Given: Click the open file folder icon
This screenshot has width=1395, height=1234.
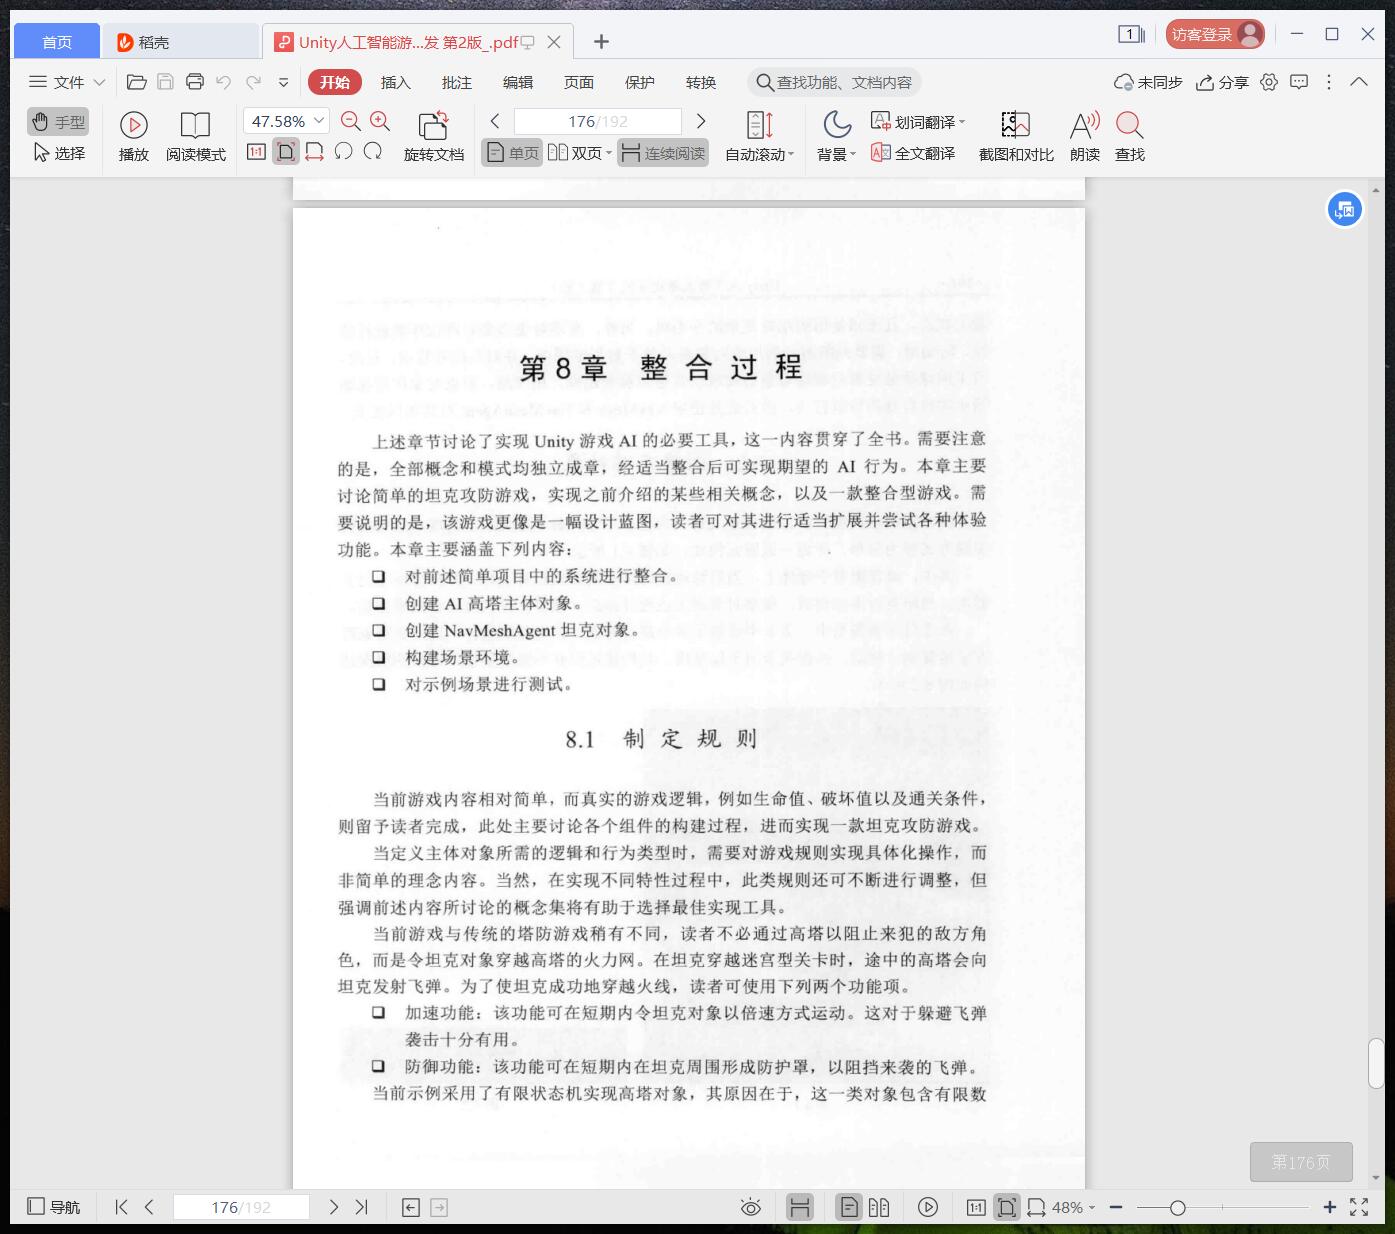Looking at the screenshot, I should pyautogui.click(x=137, y=82).
